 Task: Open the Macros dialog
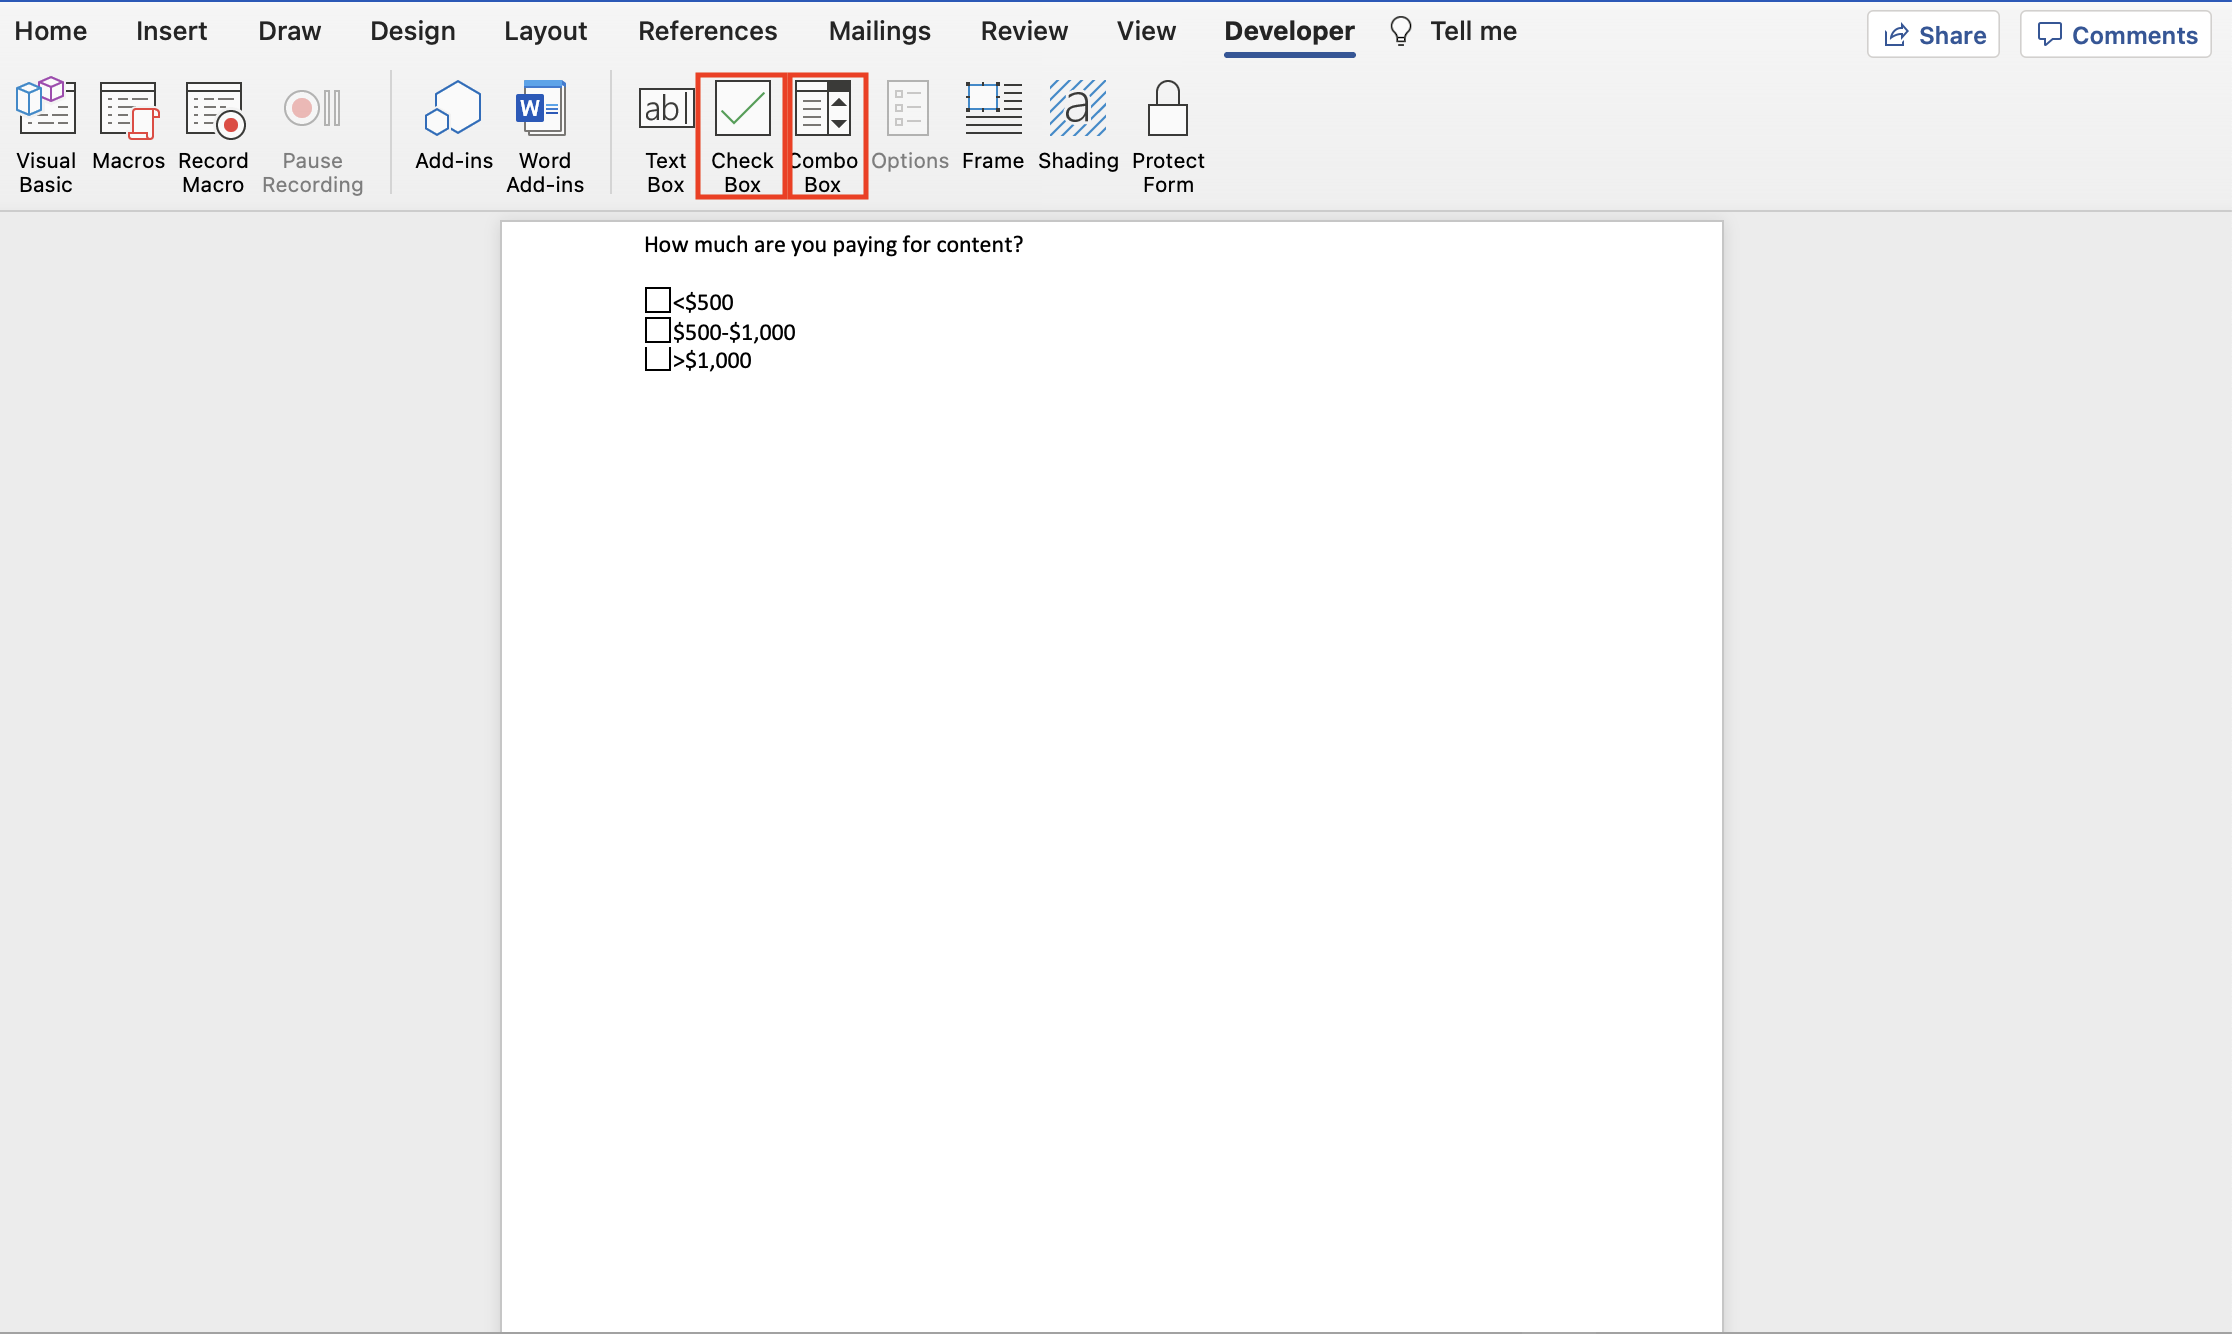coord(128,125)
